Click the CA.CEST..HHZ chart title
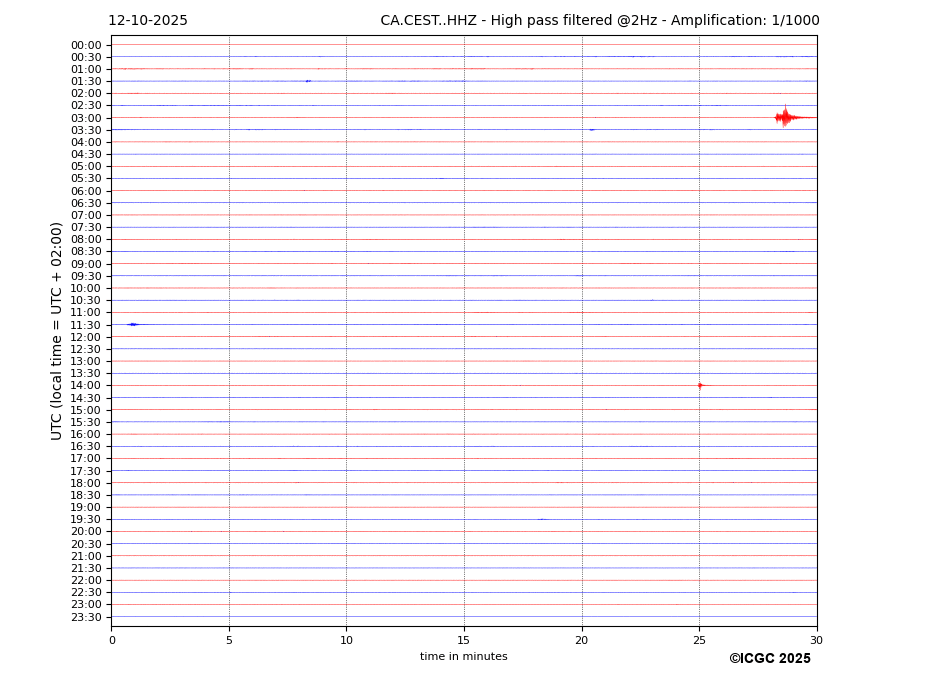927x696 pixels. pyautogui.click(x=599, y=21)
